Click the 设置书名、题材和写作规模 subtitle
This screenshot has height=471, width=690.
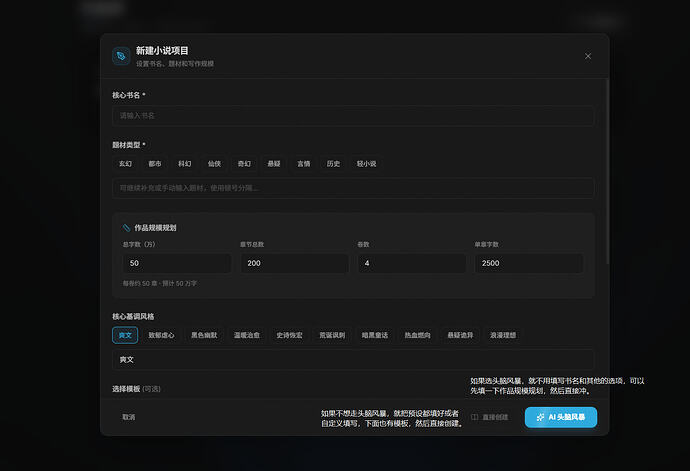pos(175,64)
